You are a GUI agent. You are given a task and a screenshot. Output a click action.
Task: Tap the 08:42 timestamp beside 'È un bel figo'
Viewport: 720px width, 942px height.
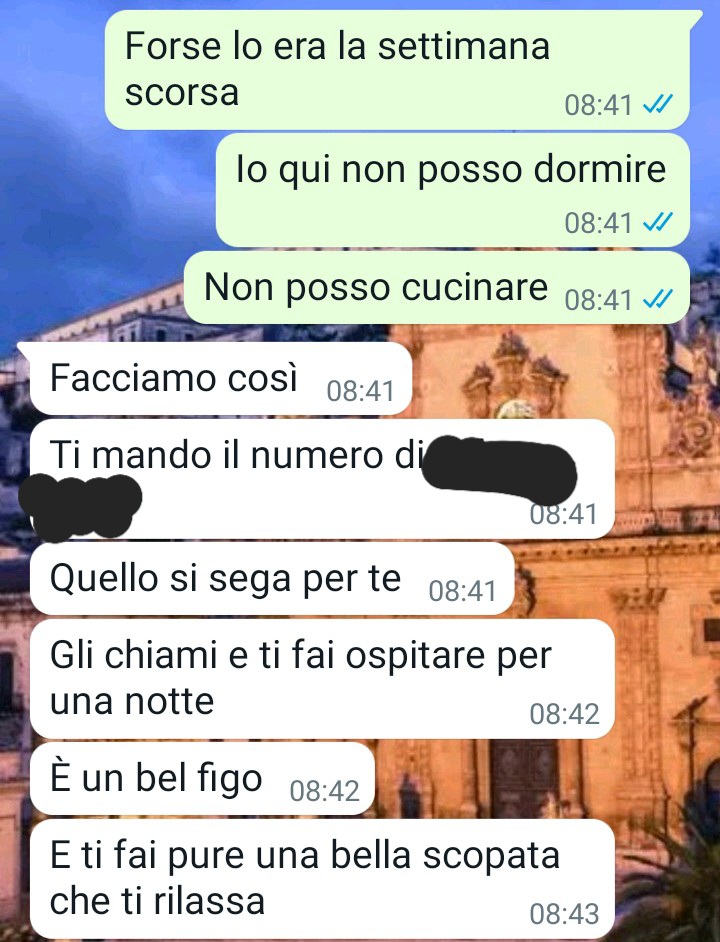325,791
